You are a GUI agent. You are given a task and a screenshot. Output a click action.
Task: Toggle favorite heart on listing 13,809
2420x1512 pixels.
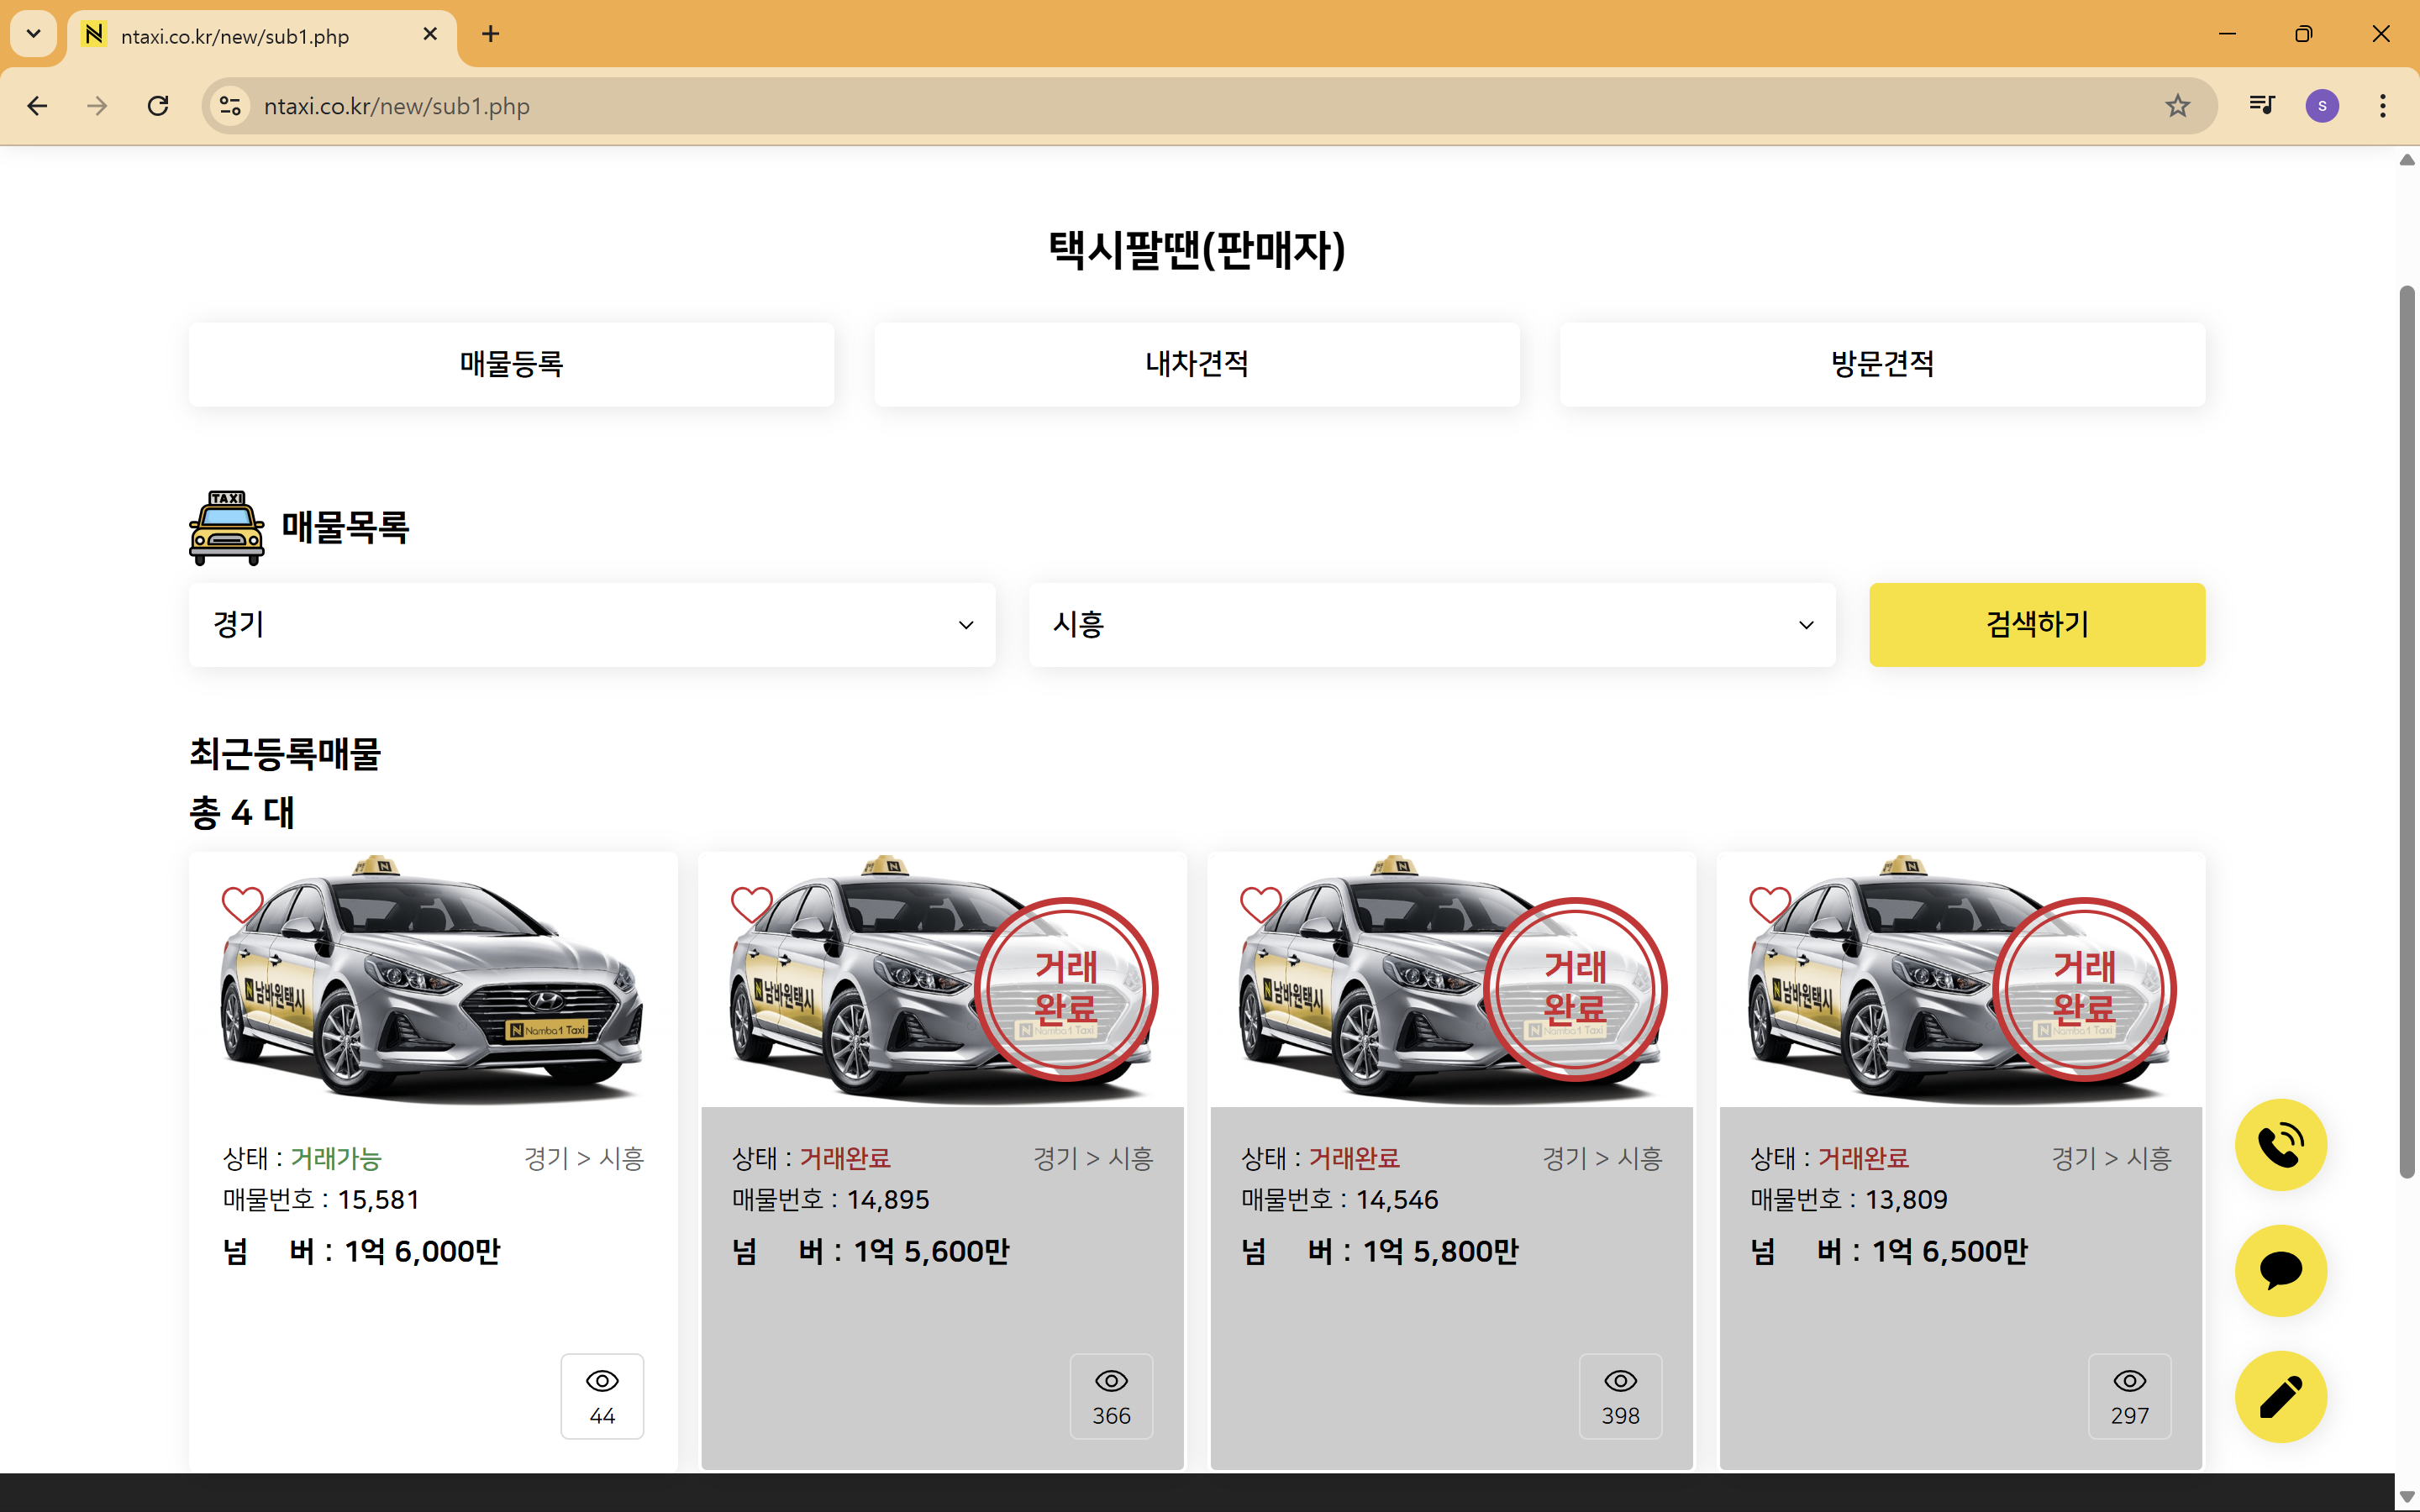[x=1769, y=904]
